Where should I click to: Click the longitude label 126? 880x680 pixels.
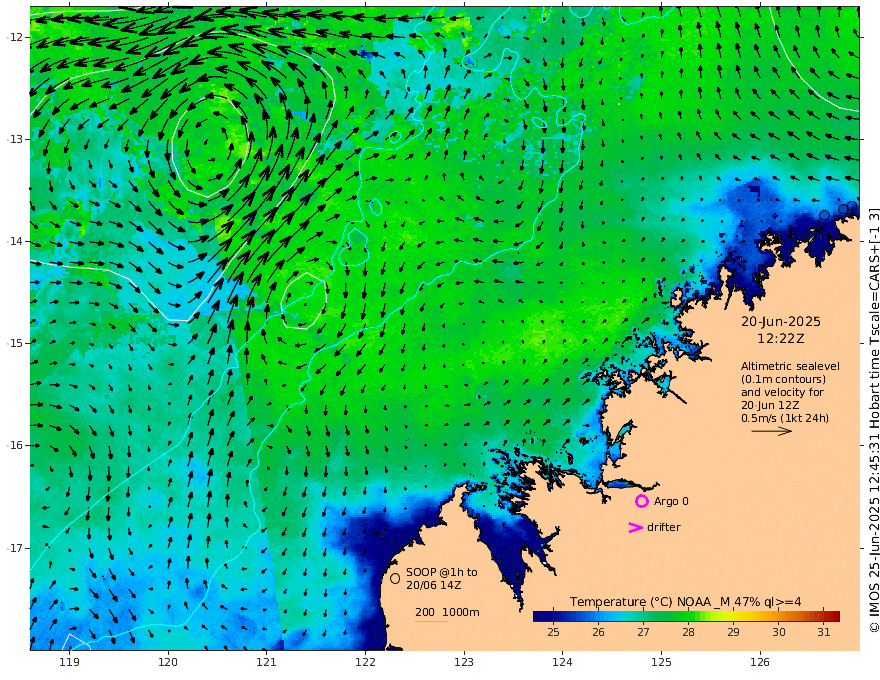click(x=760, y=663)
